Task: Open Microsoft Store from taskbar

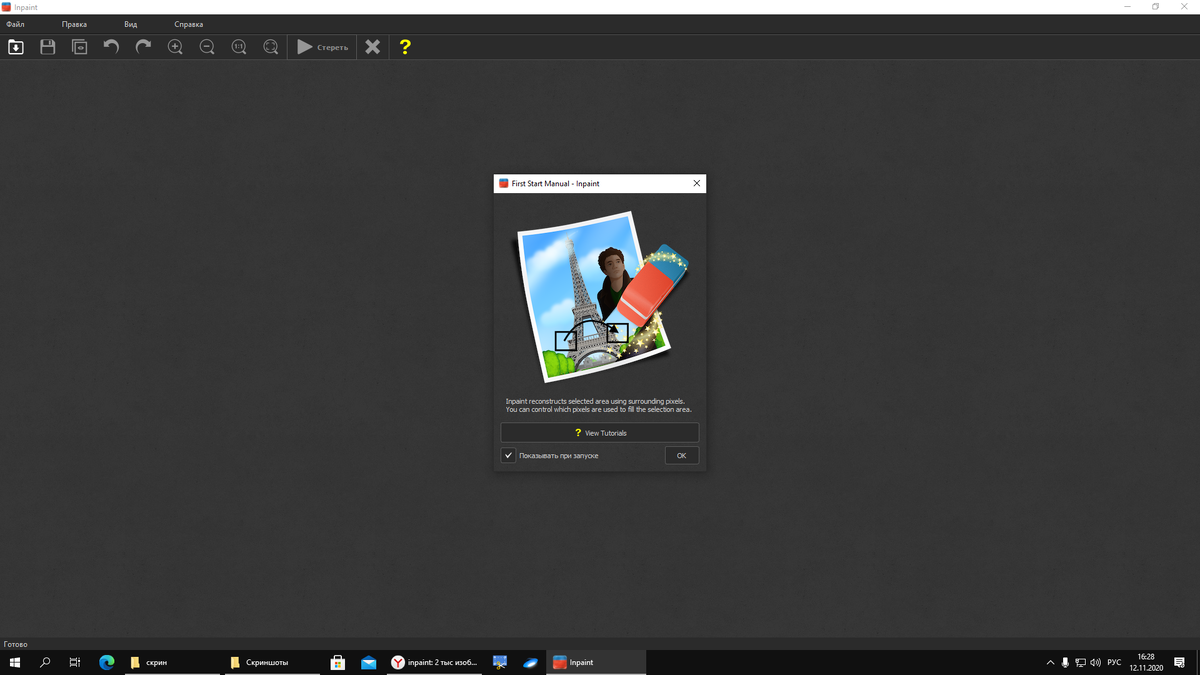Action: click(x=338, y=662)
